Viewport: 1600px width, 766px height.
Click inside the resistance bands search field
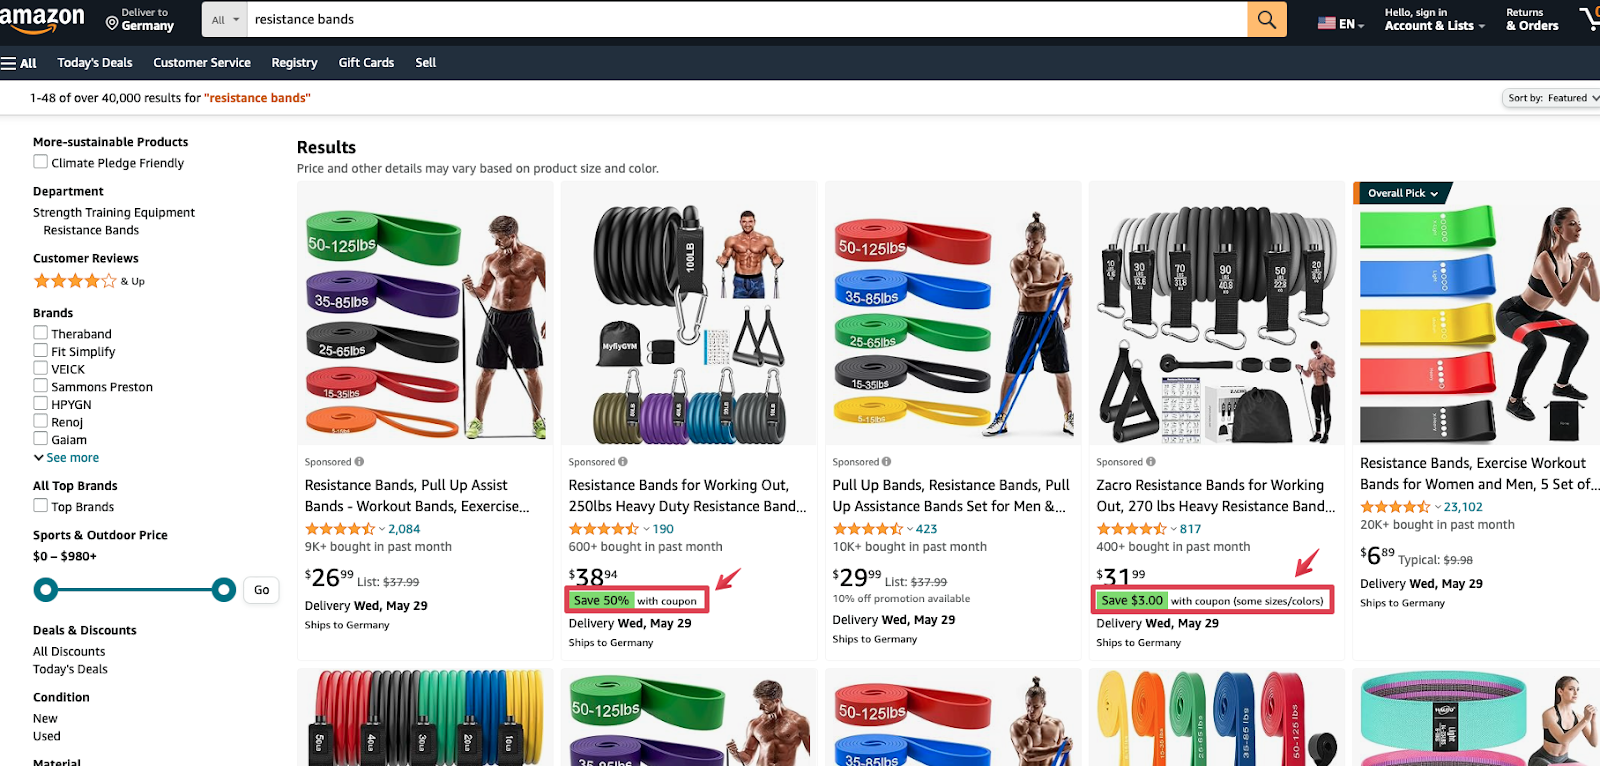(x=700, y=18)
